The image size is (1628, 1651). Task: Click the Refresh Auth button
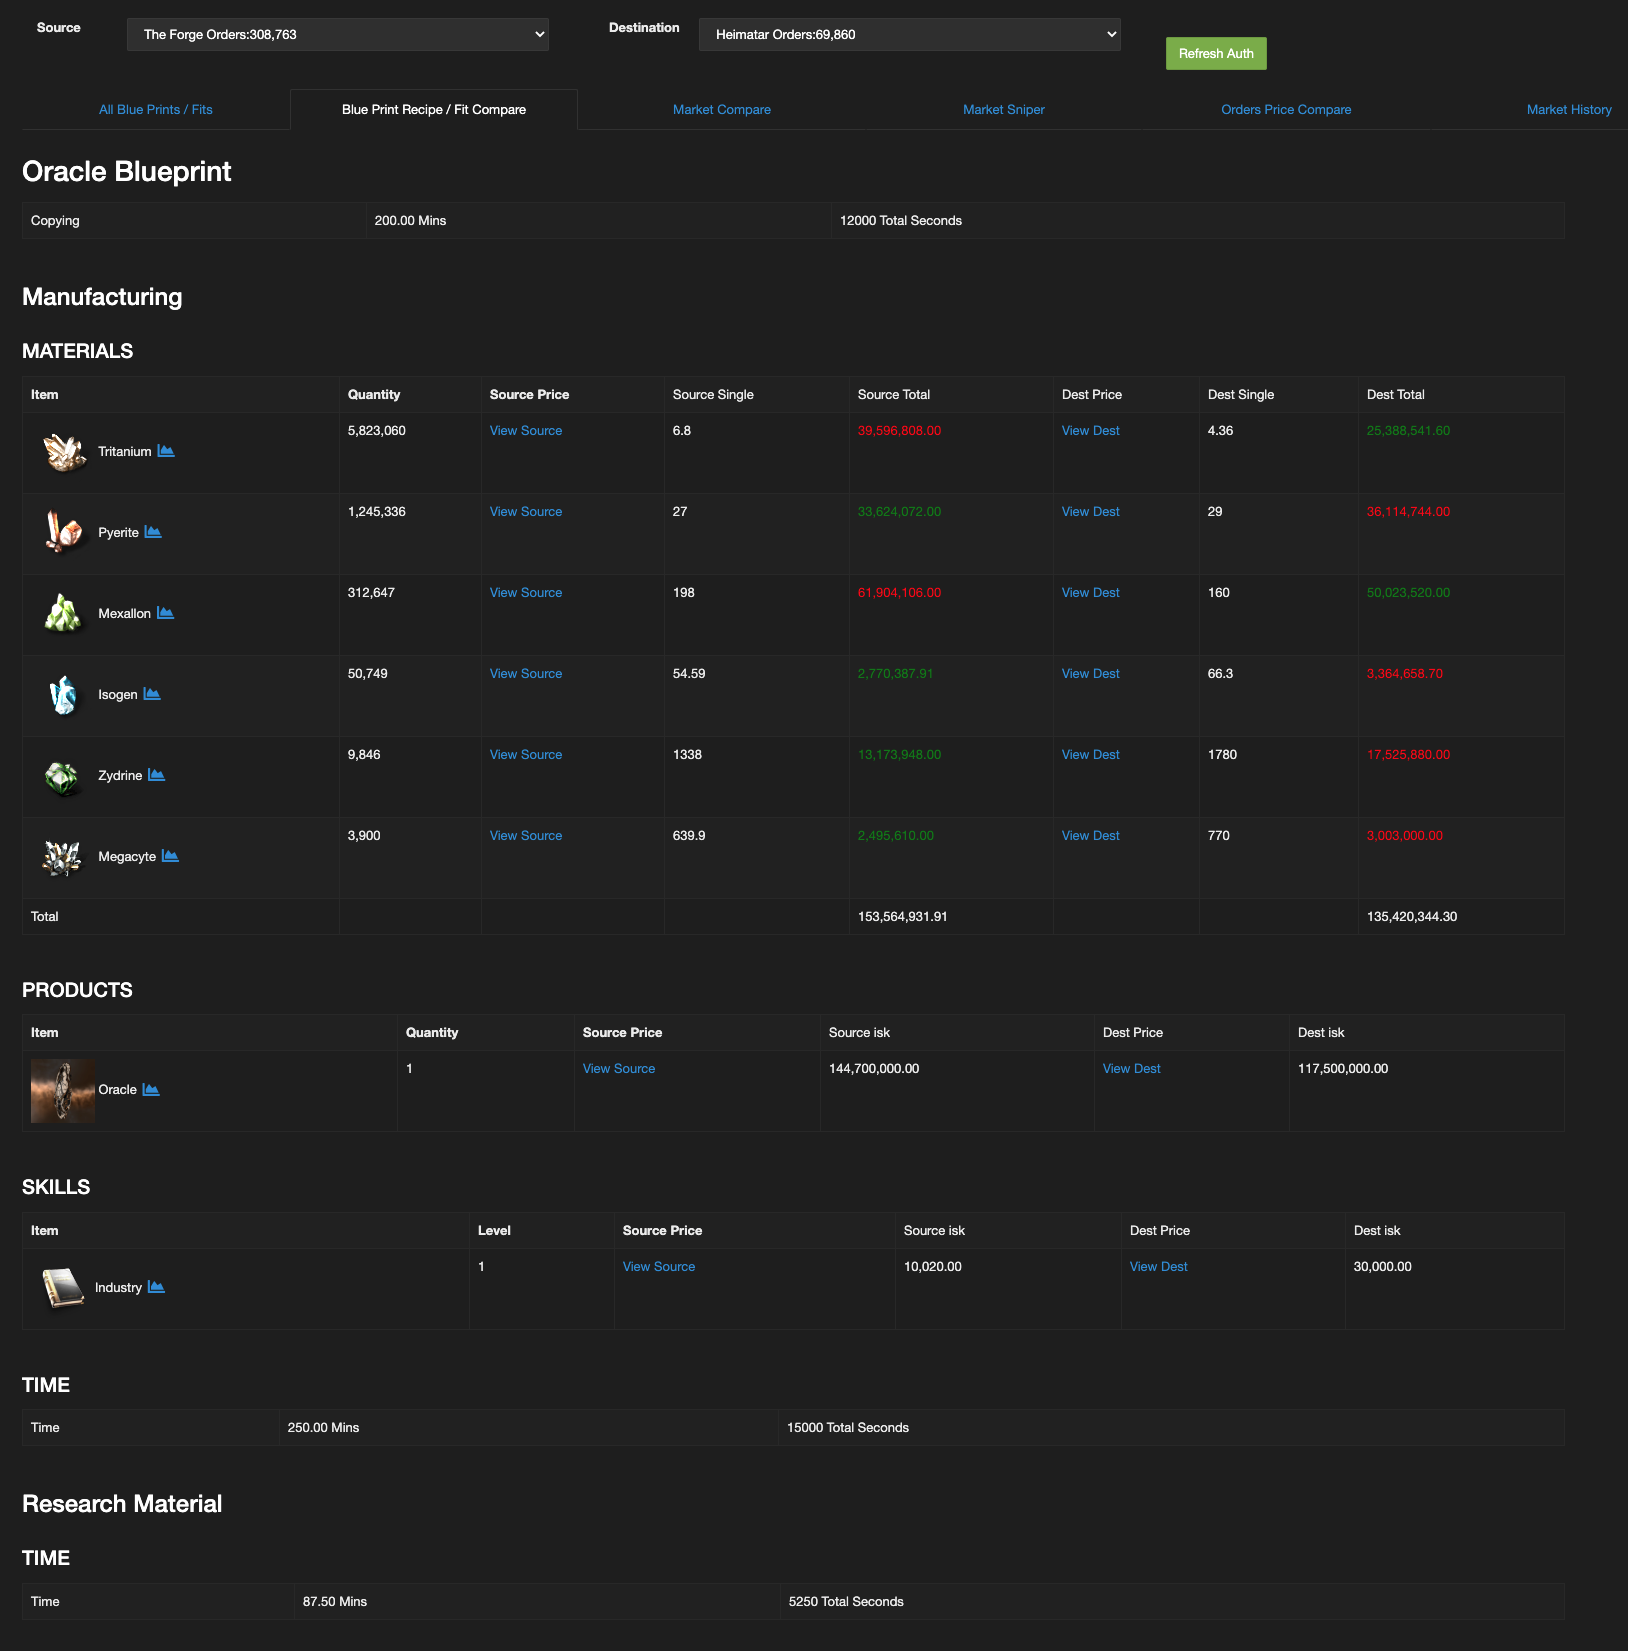coord(1216,53)
